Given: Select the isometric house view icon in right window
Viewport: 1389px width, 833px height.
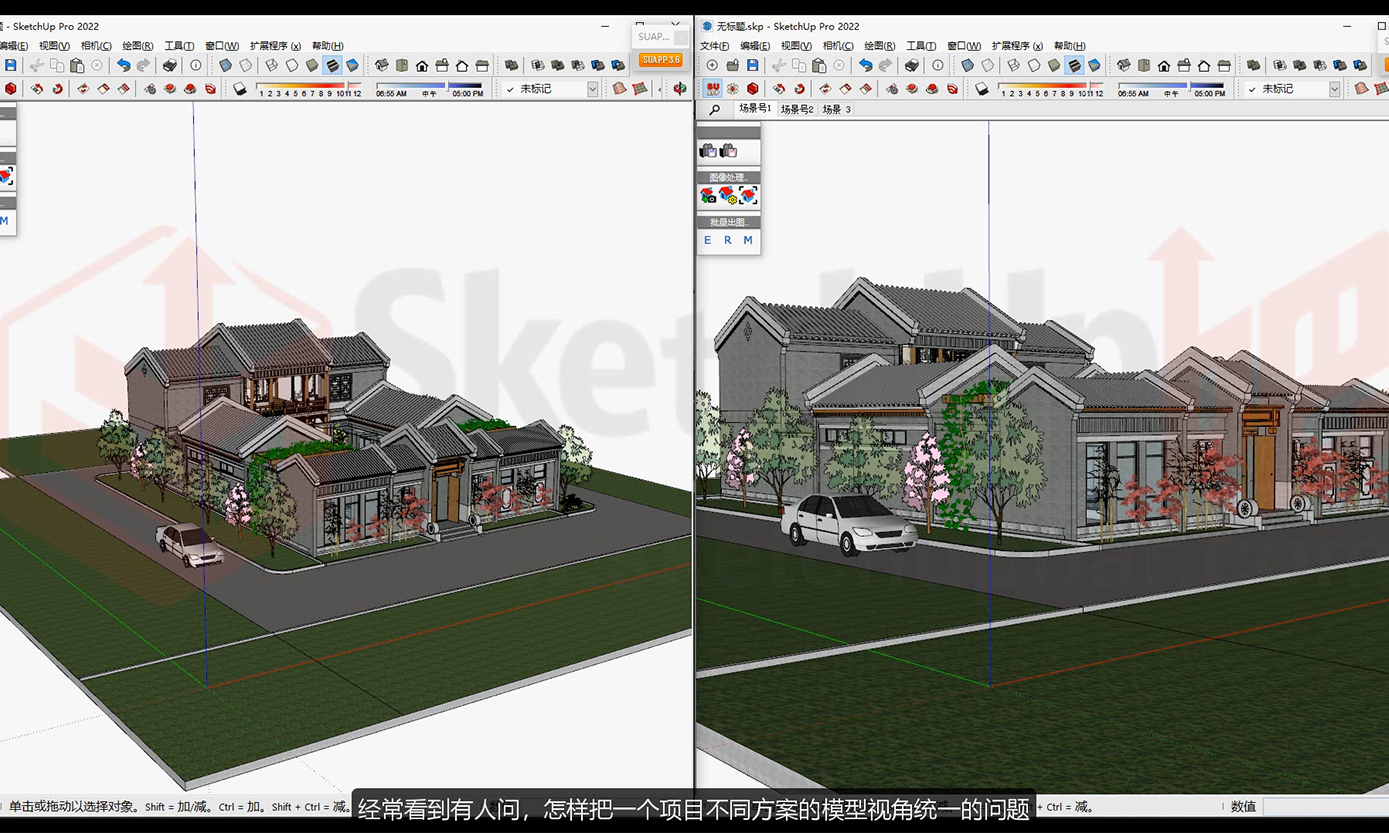Looking at the screenshot, I should pyautogui.click(x=1124, y=66).
